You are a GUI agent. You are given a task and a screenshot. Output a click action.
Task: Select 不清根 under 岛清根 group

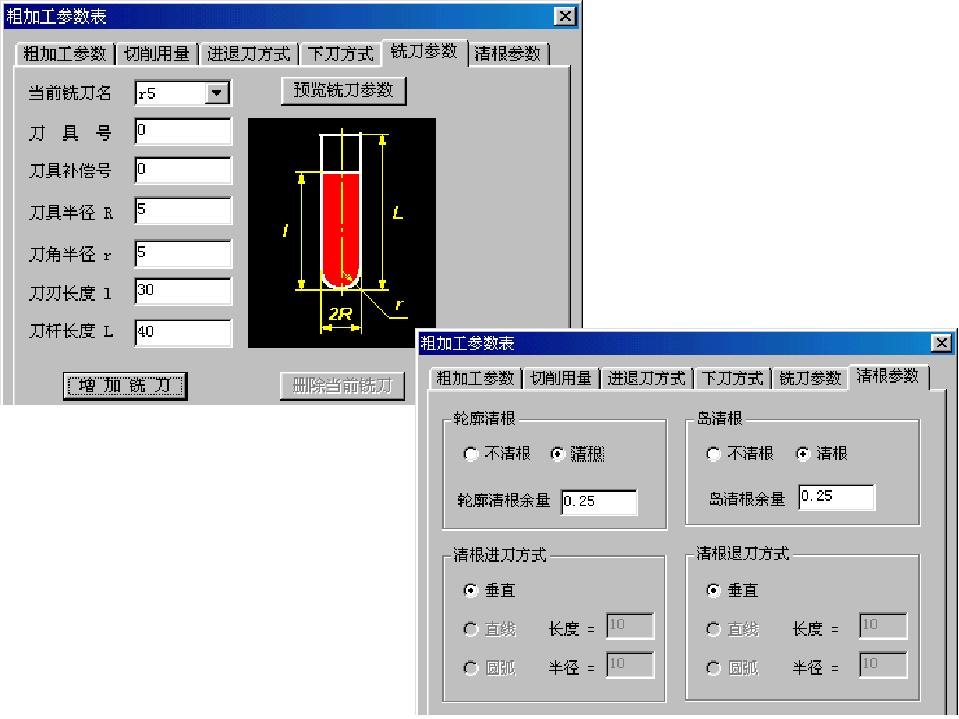click(714, 454)
